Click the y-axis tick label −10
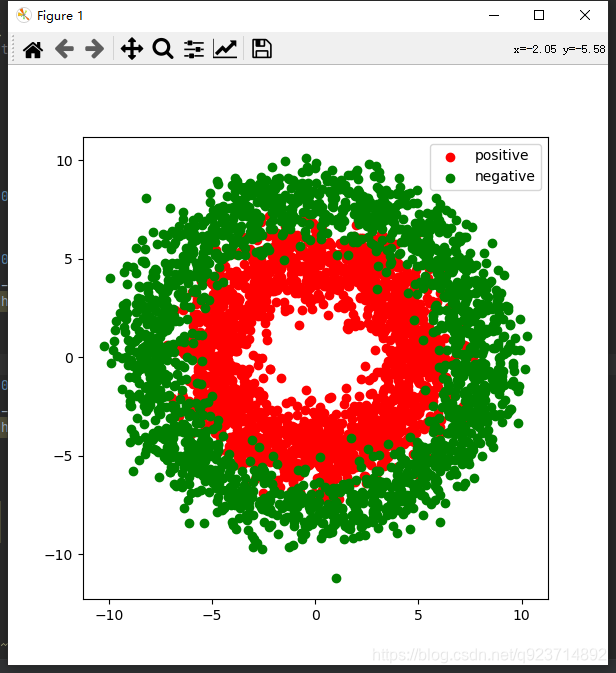Viewport: 616px width, 673px height. coord(59,555)
